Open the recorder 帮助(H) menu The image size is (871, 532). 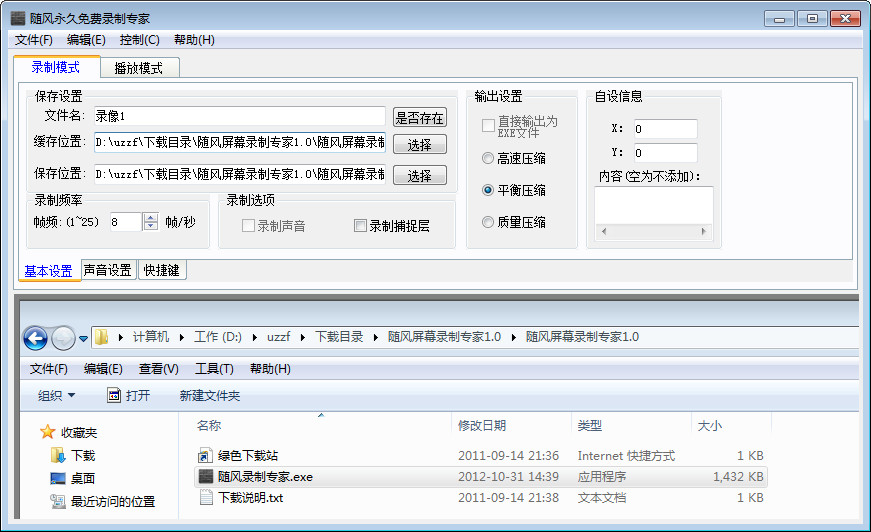click(194, 40)
